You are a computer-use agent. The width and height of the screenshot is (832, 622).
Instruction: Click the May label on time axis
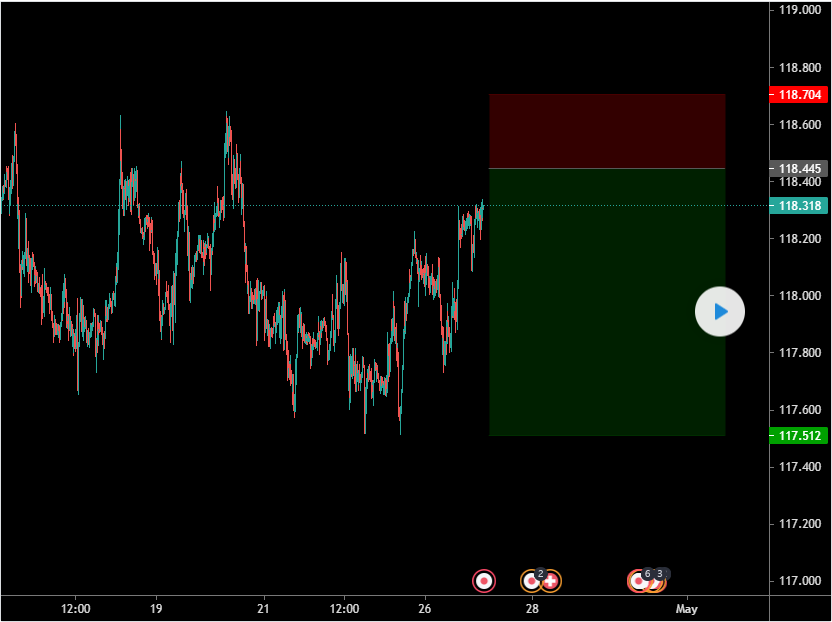pyautogui.click(x=686, y=608)
